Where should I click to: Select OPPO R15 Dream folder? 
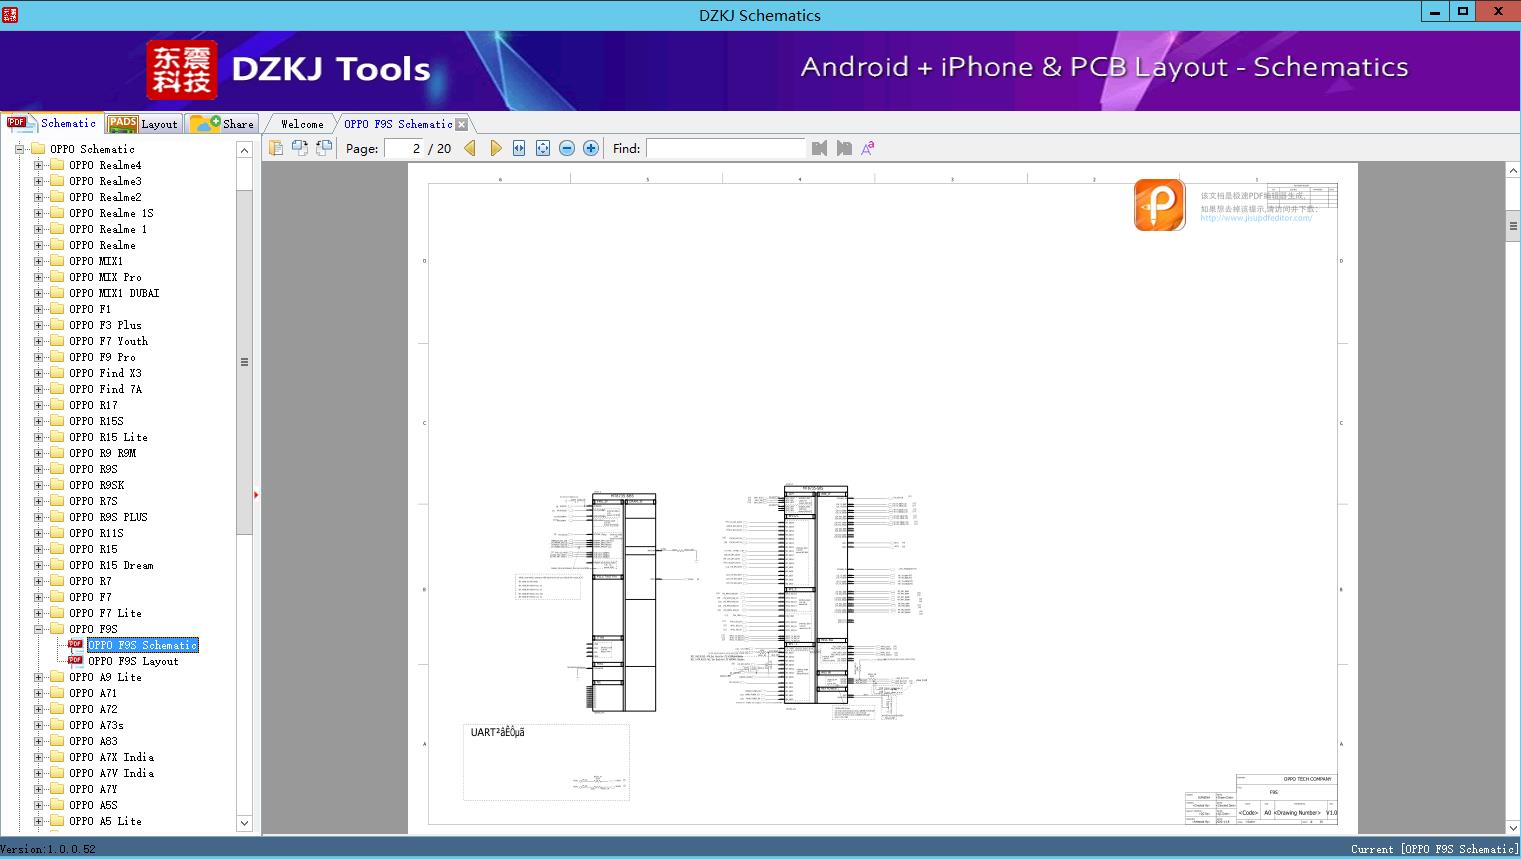pos(111,565)
